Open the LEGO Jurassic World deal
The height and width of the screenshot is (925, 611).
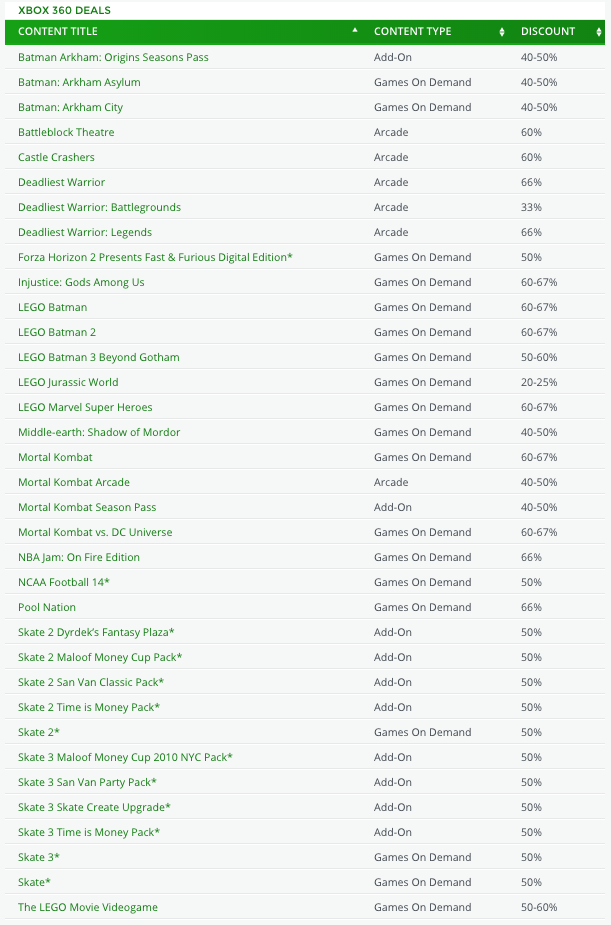68,382
